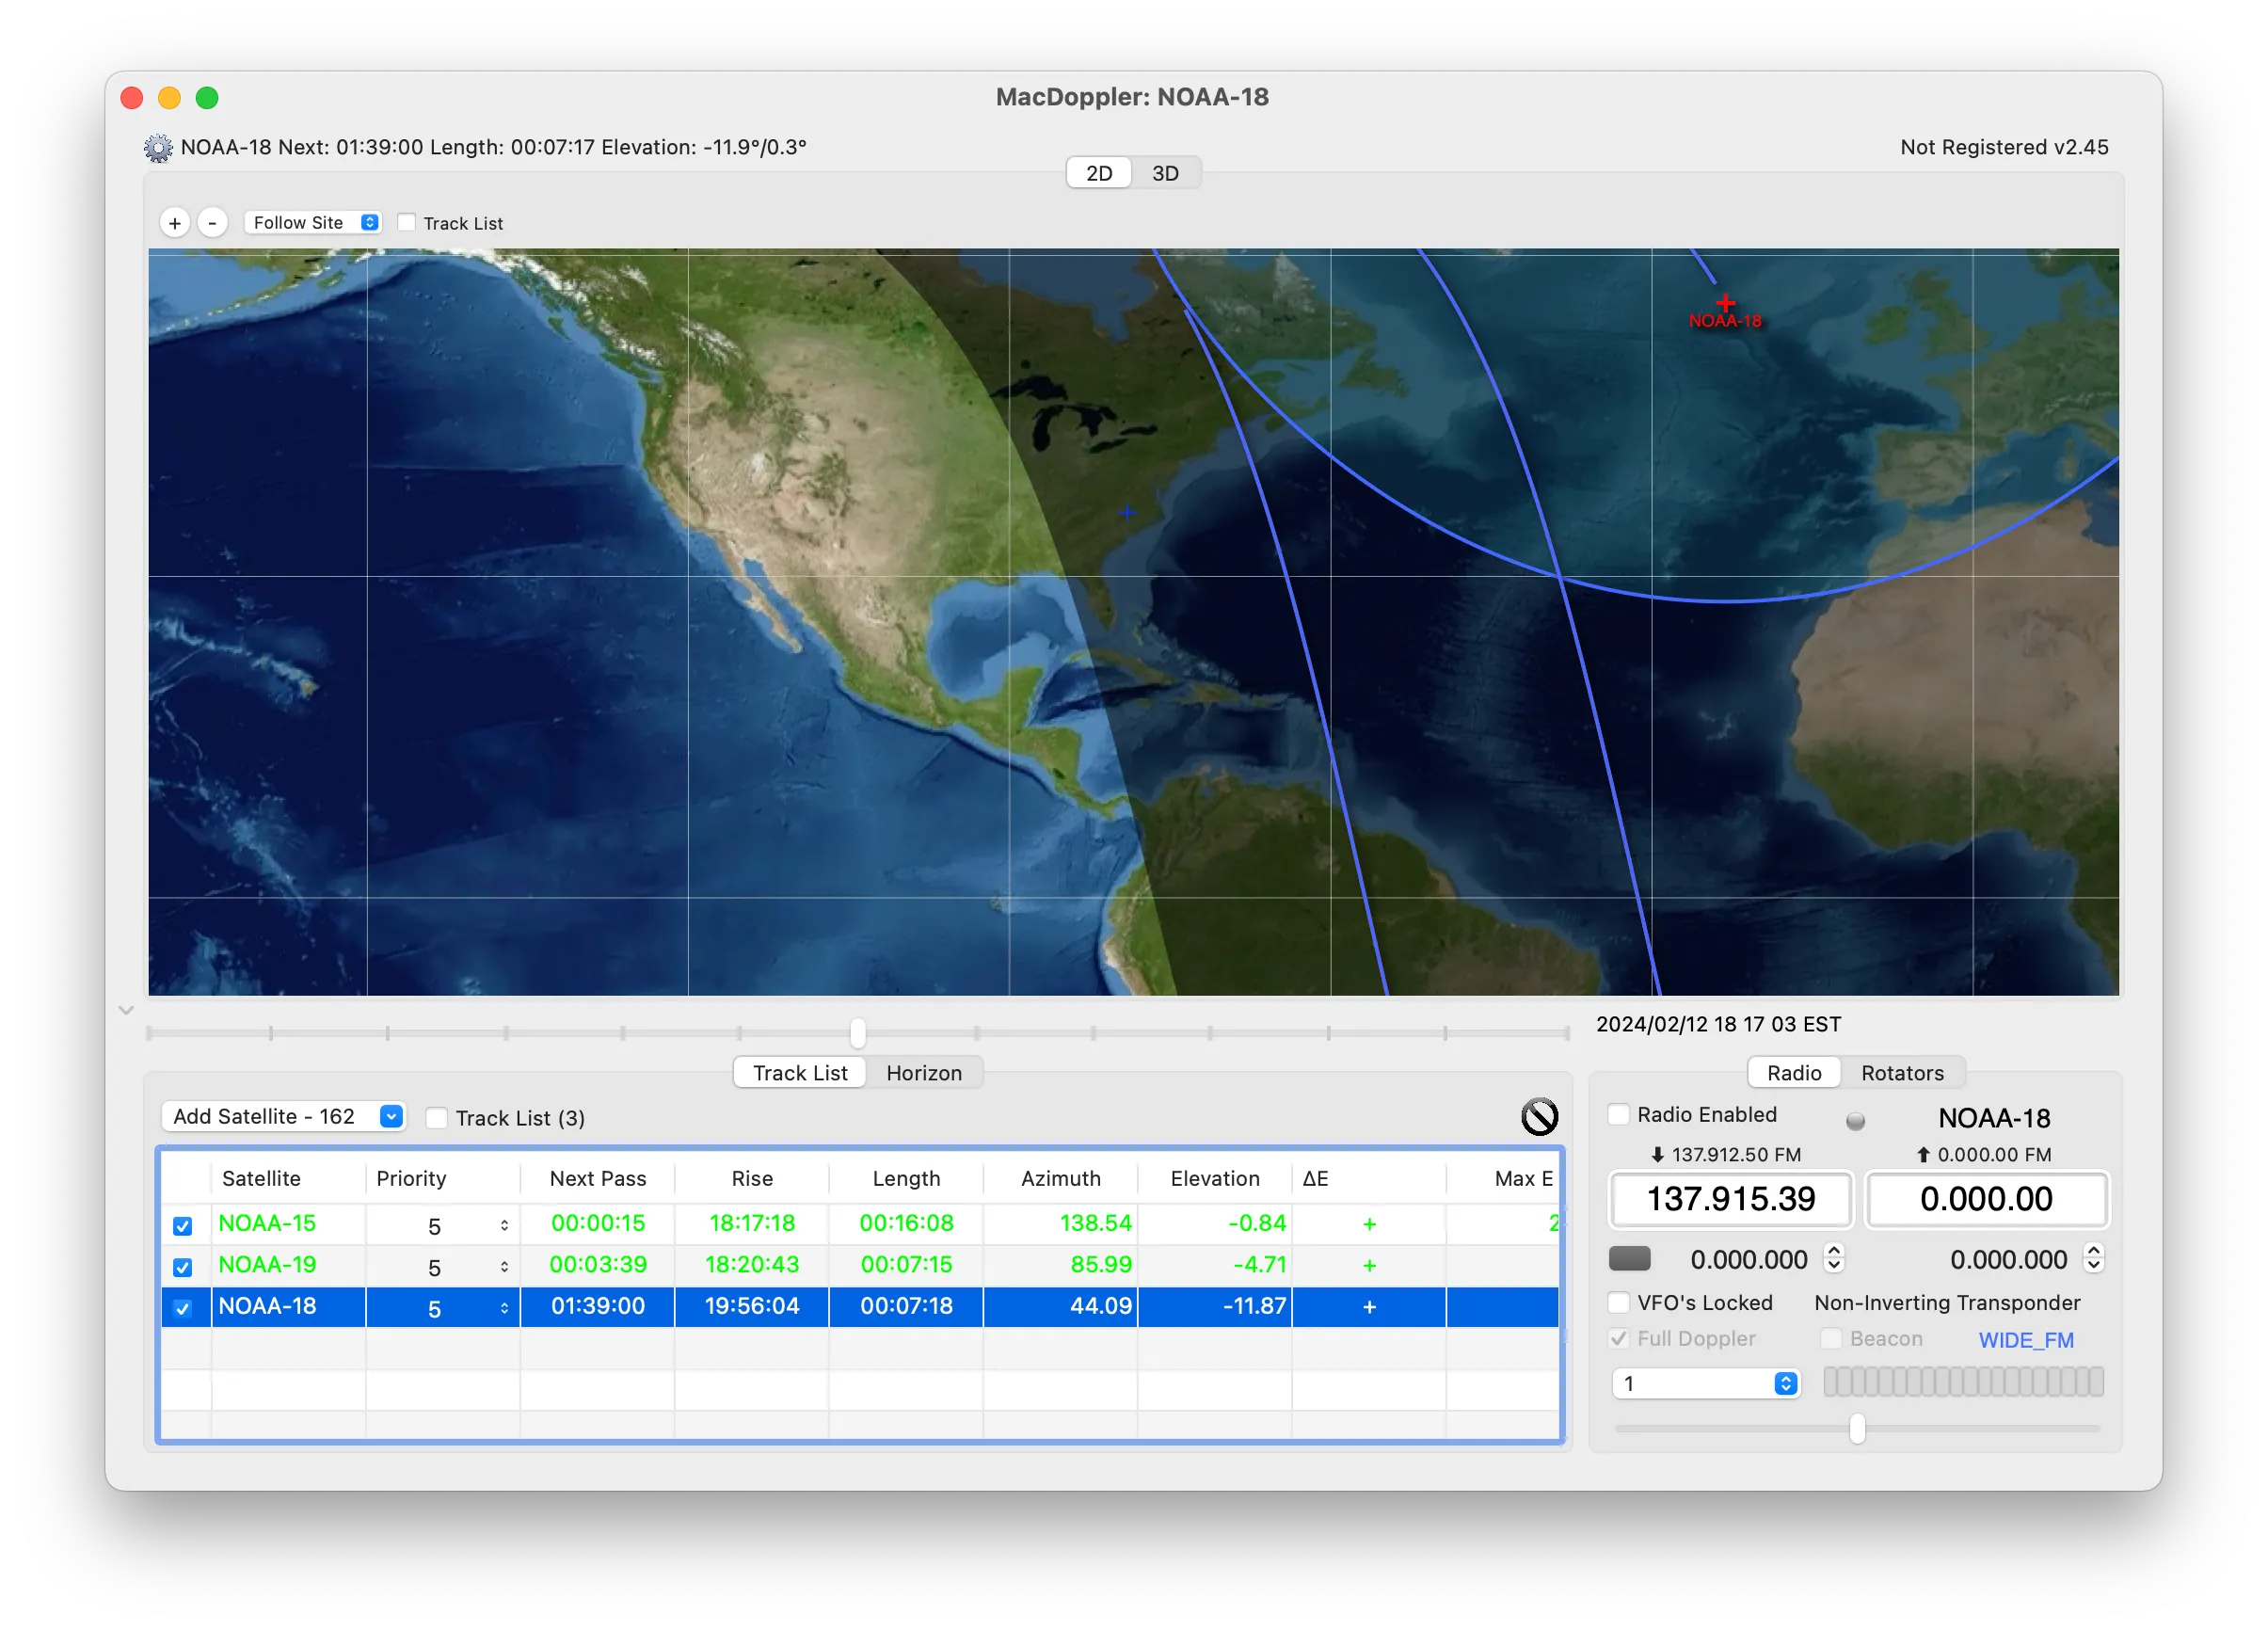The width and height of the screenshot is (2268, 1630).
Task: Zoom in map with plus button
Action: coord(175,223)
